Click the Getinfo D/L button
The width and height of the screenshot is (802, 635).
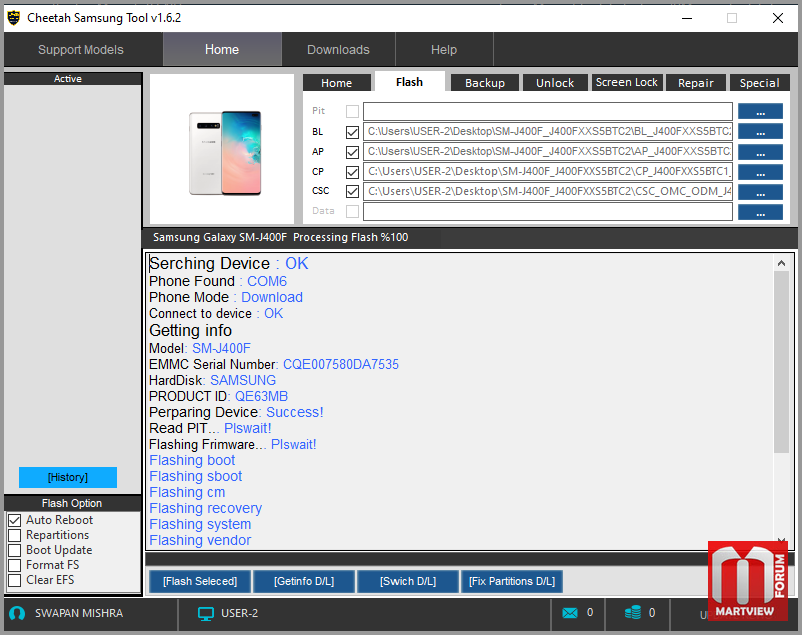point(304,581)
